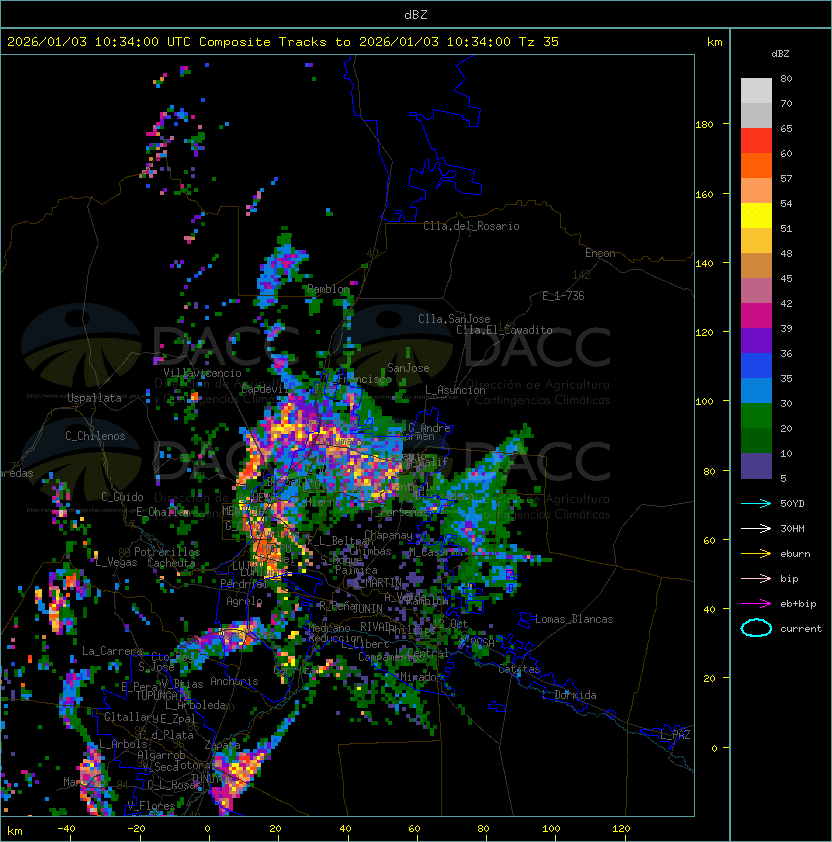Click the 'Mirador' map label
The height and width of the screenshot is (842, 832).
418,677
